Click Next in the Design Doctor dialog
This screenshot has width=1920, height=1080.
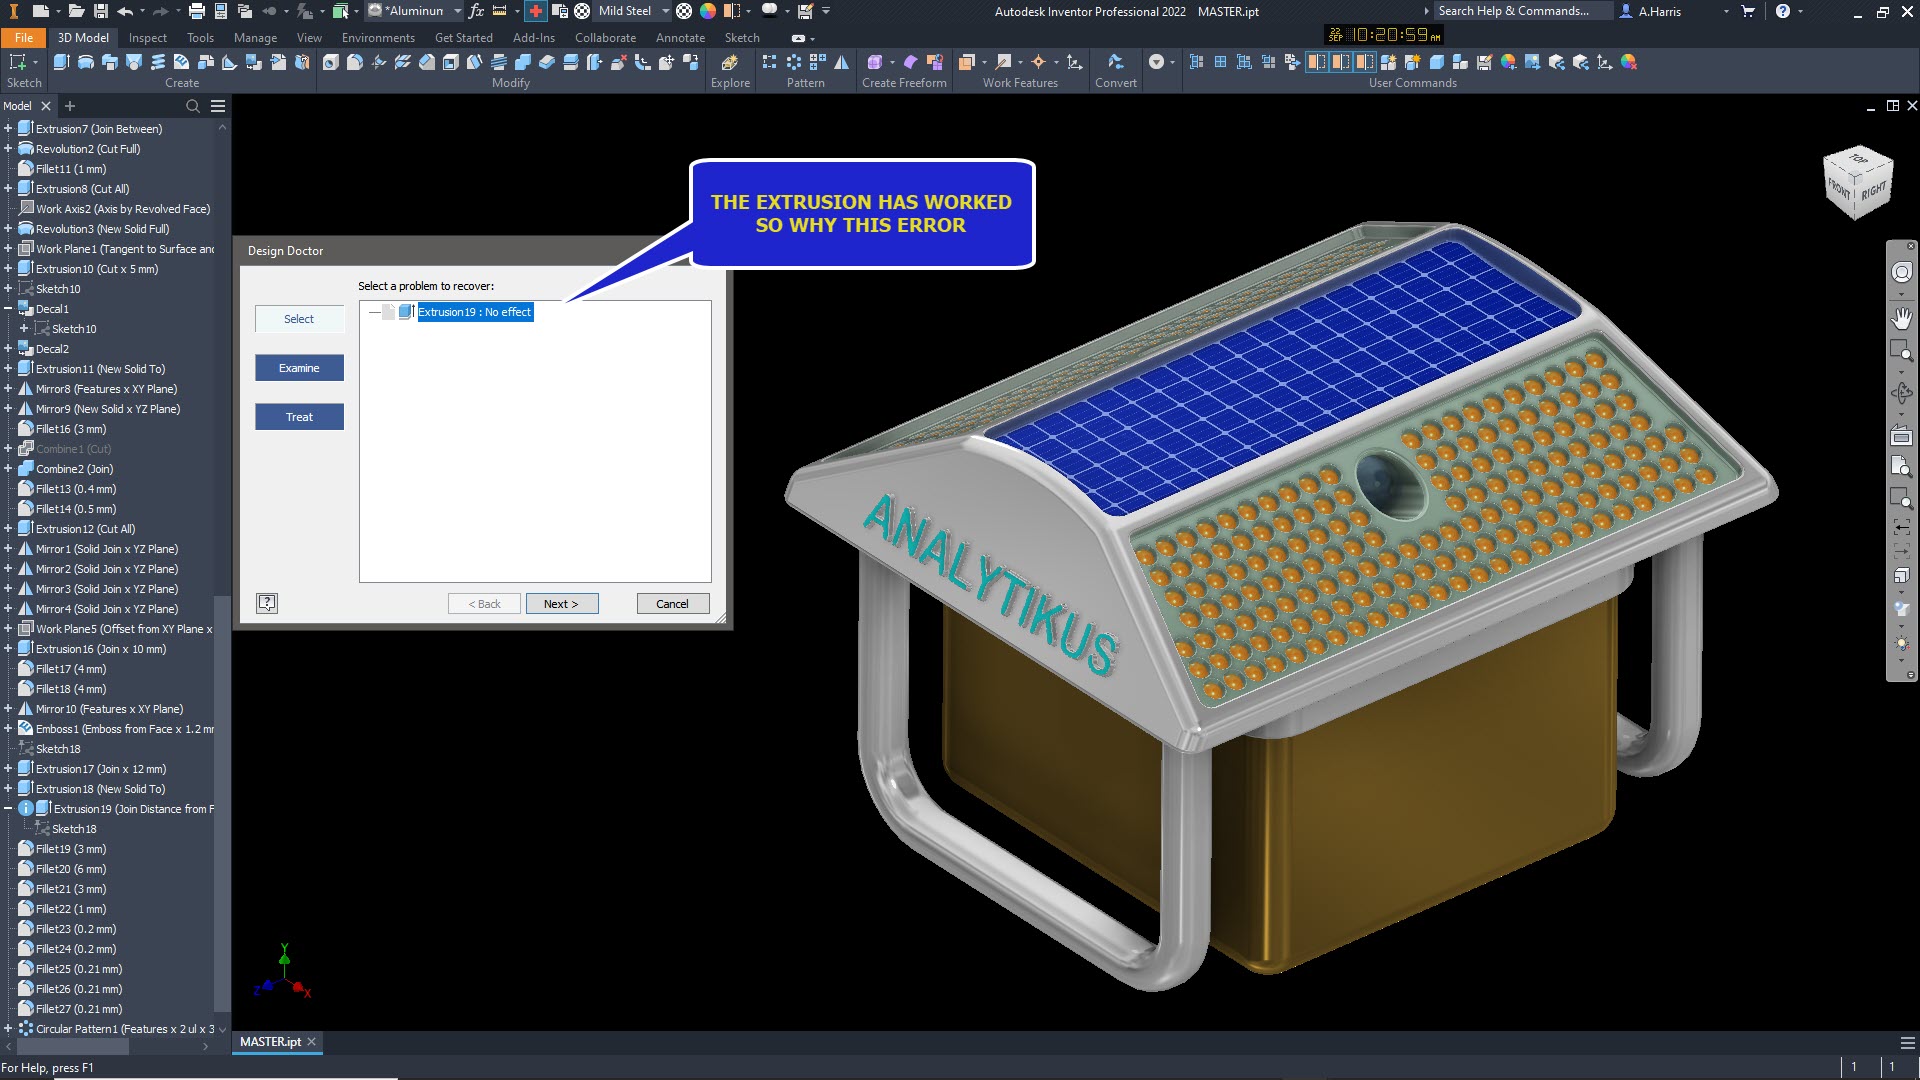coord(562,603)
